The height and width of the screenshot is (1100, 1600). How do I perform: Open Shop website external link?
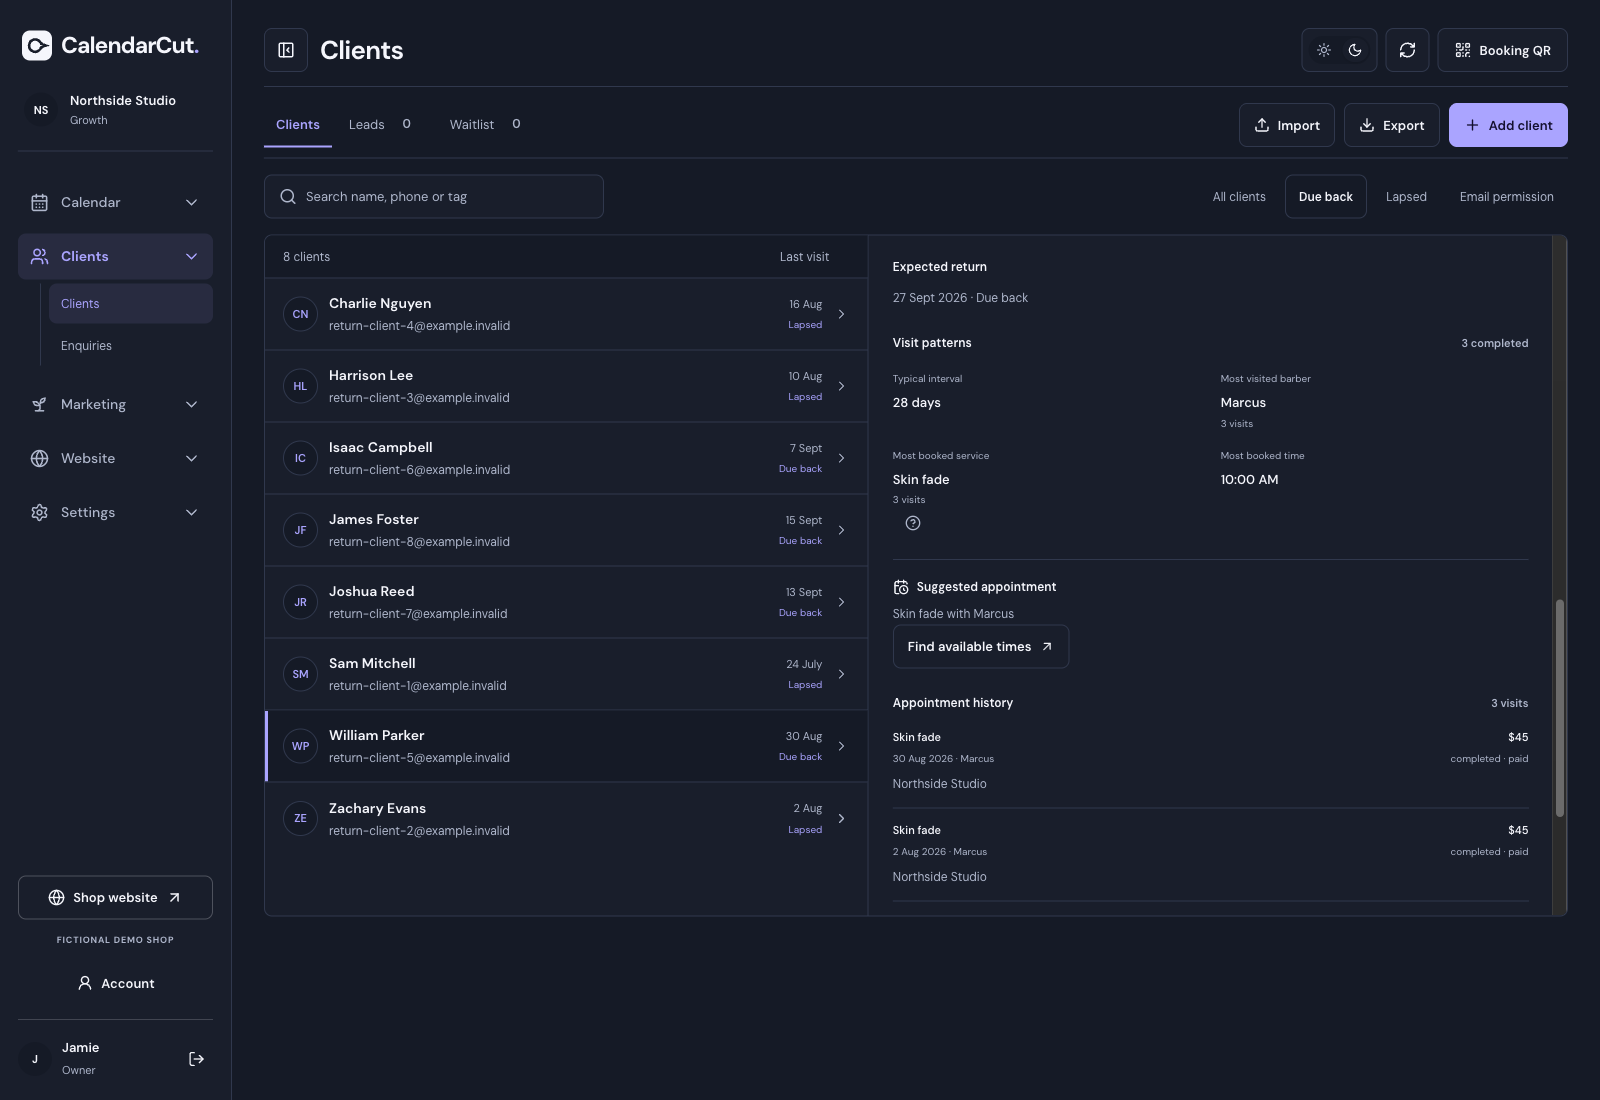point(115,898)
